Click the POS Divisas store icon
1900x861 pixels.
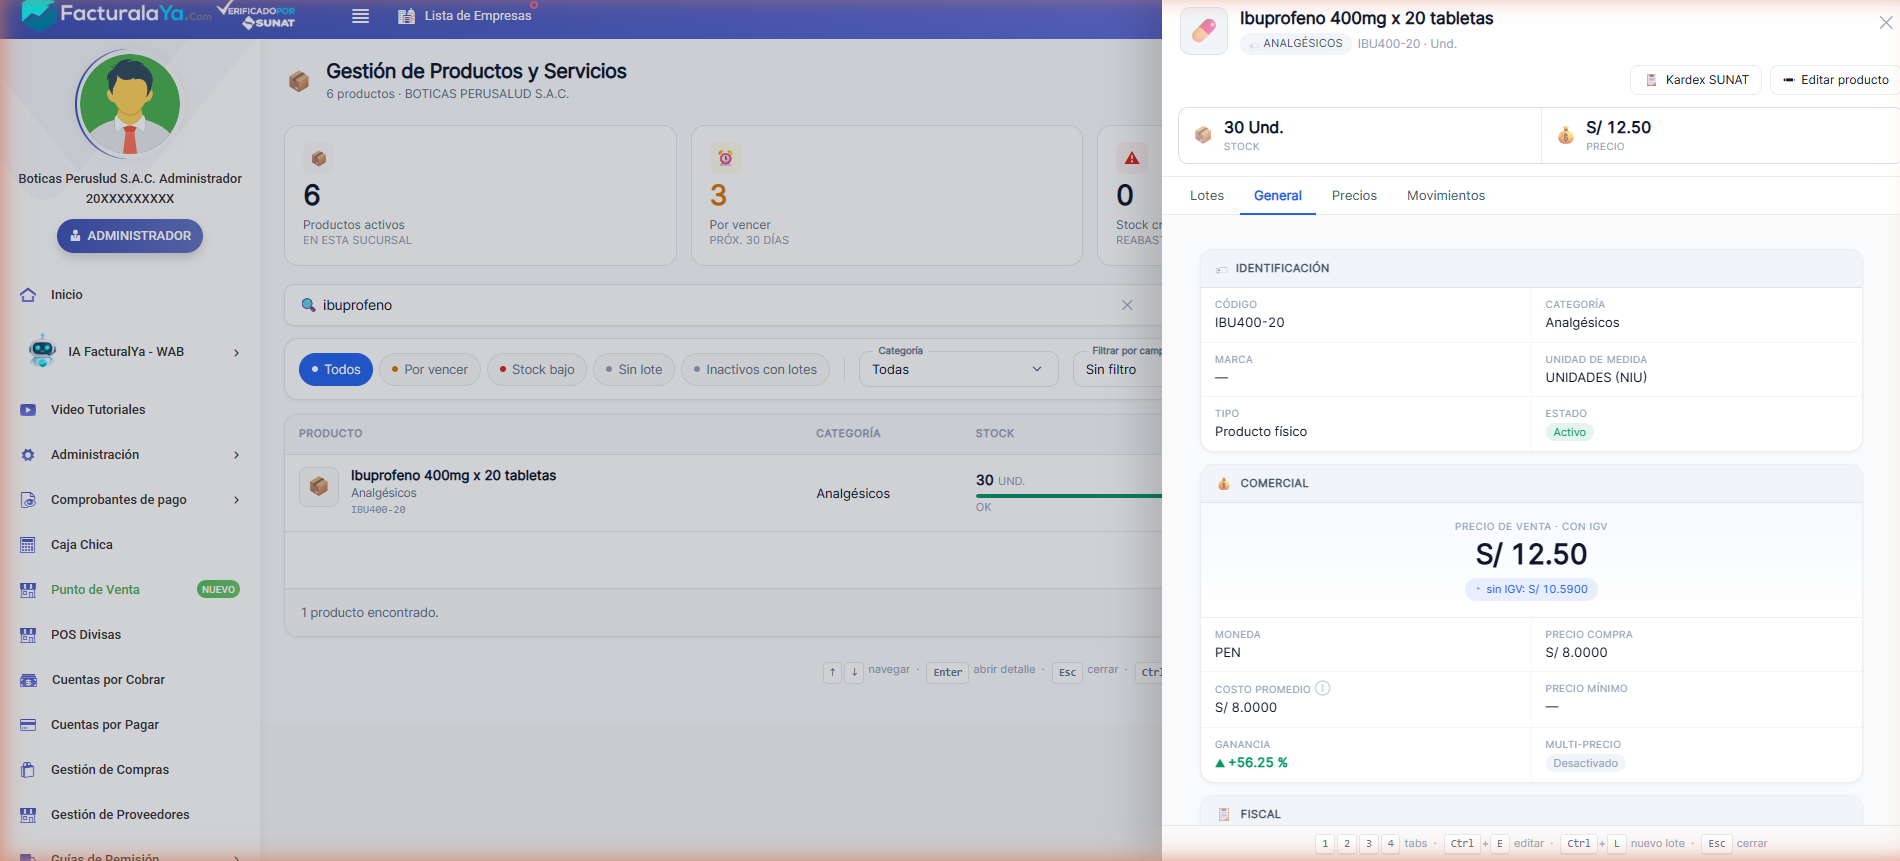pos(28,635)
